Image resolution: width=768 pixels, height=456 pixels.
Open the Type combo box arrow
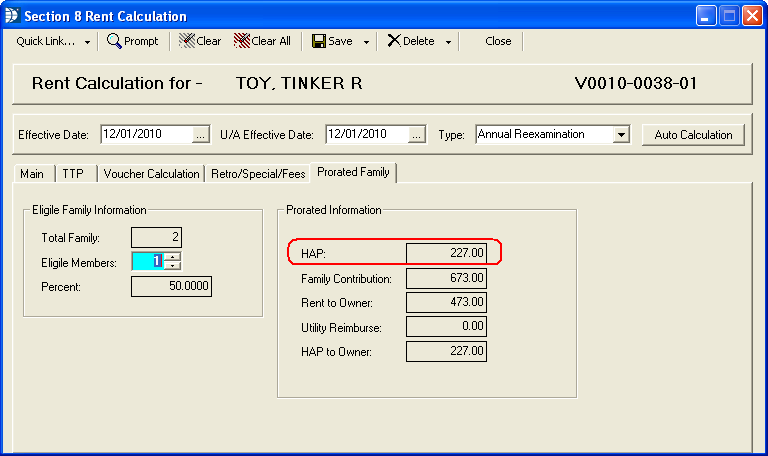coord(621,134)
